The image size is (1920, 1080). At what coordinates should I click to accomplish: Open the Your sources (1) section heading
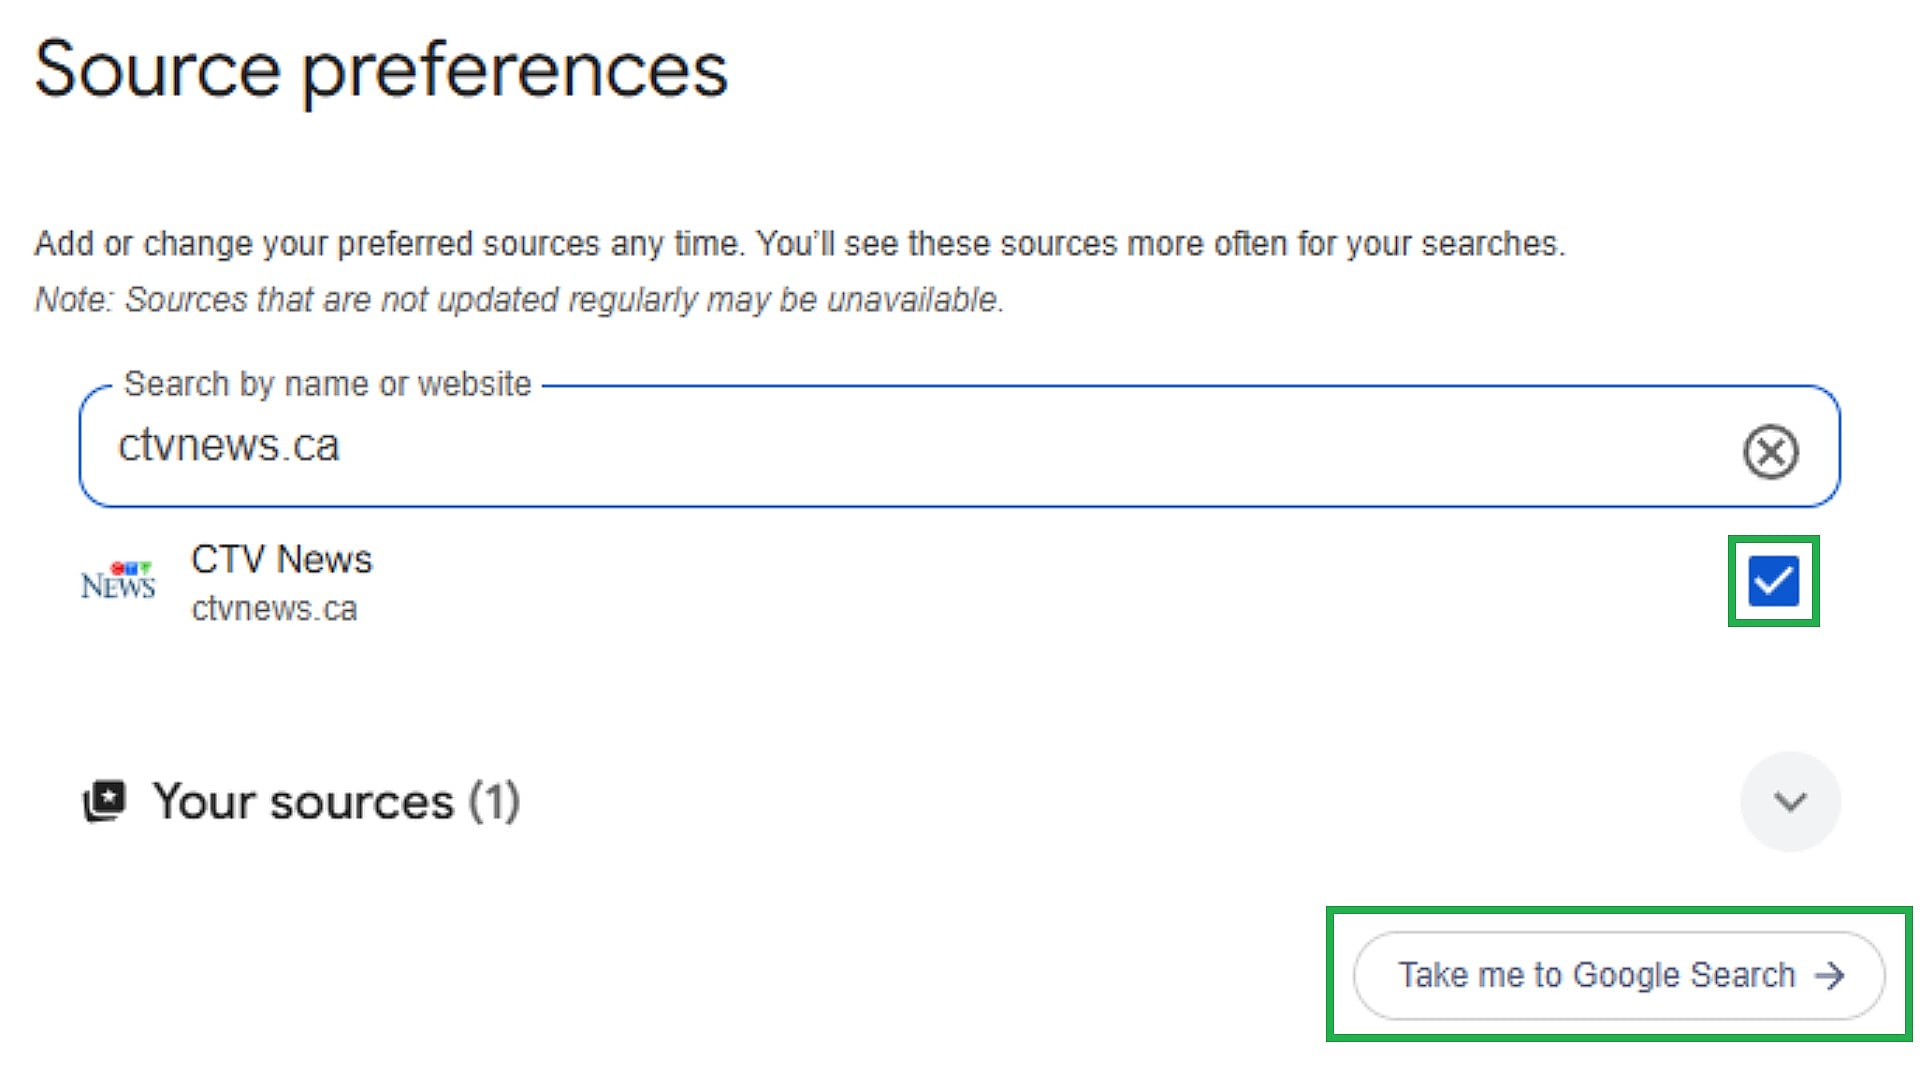coord(336,801)
